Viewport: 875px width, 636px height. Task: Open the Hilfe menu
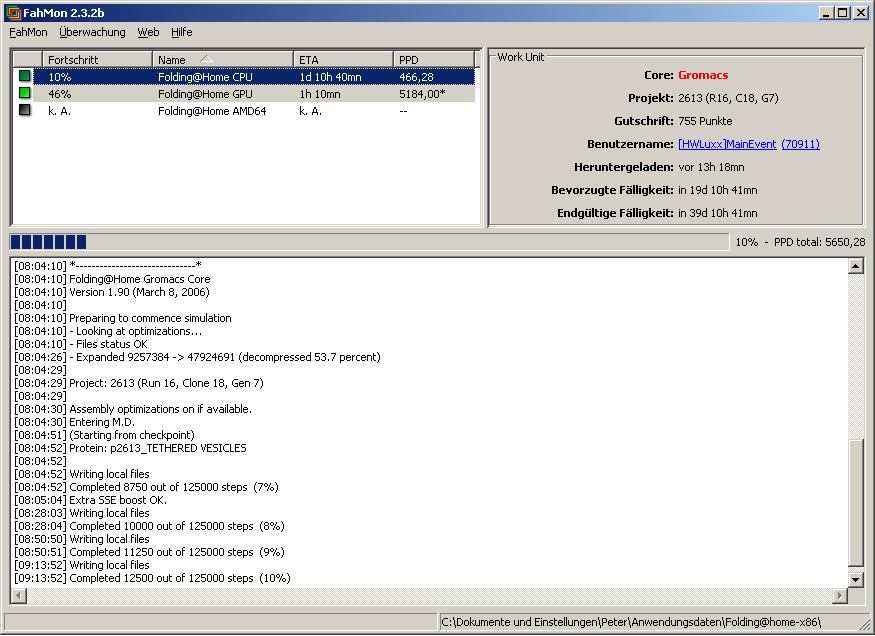click(x=181, y=32)
